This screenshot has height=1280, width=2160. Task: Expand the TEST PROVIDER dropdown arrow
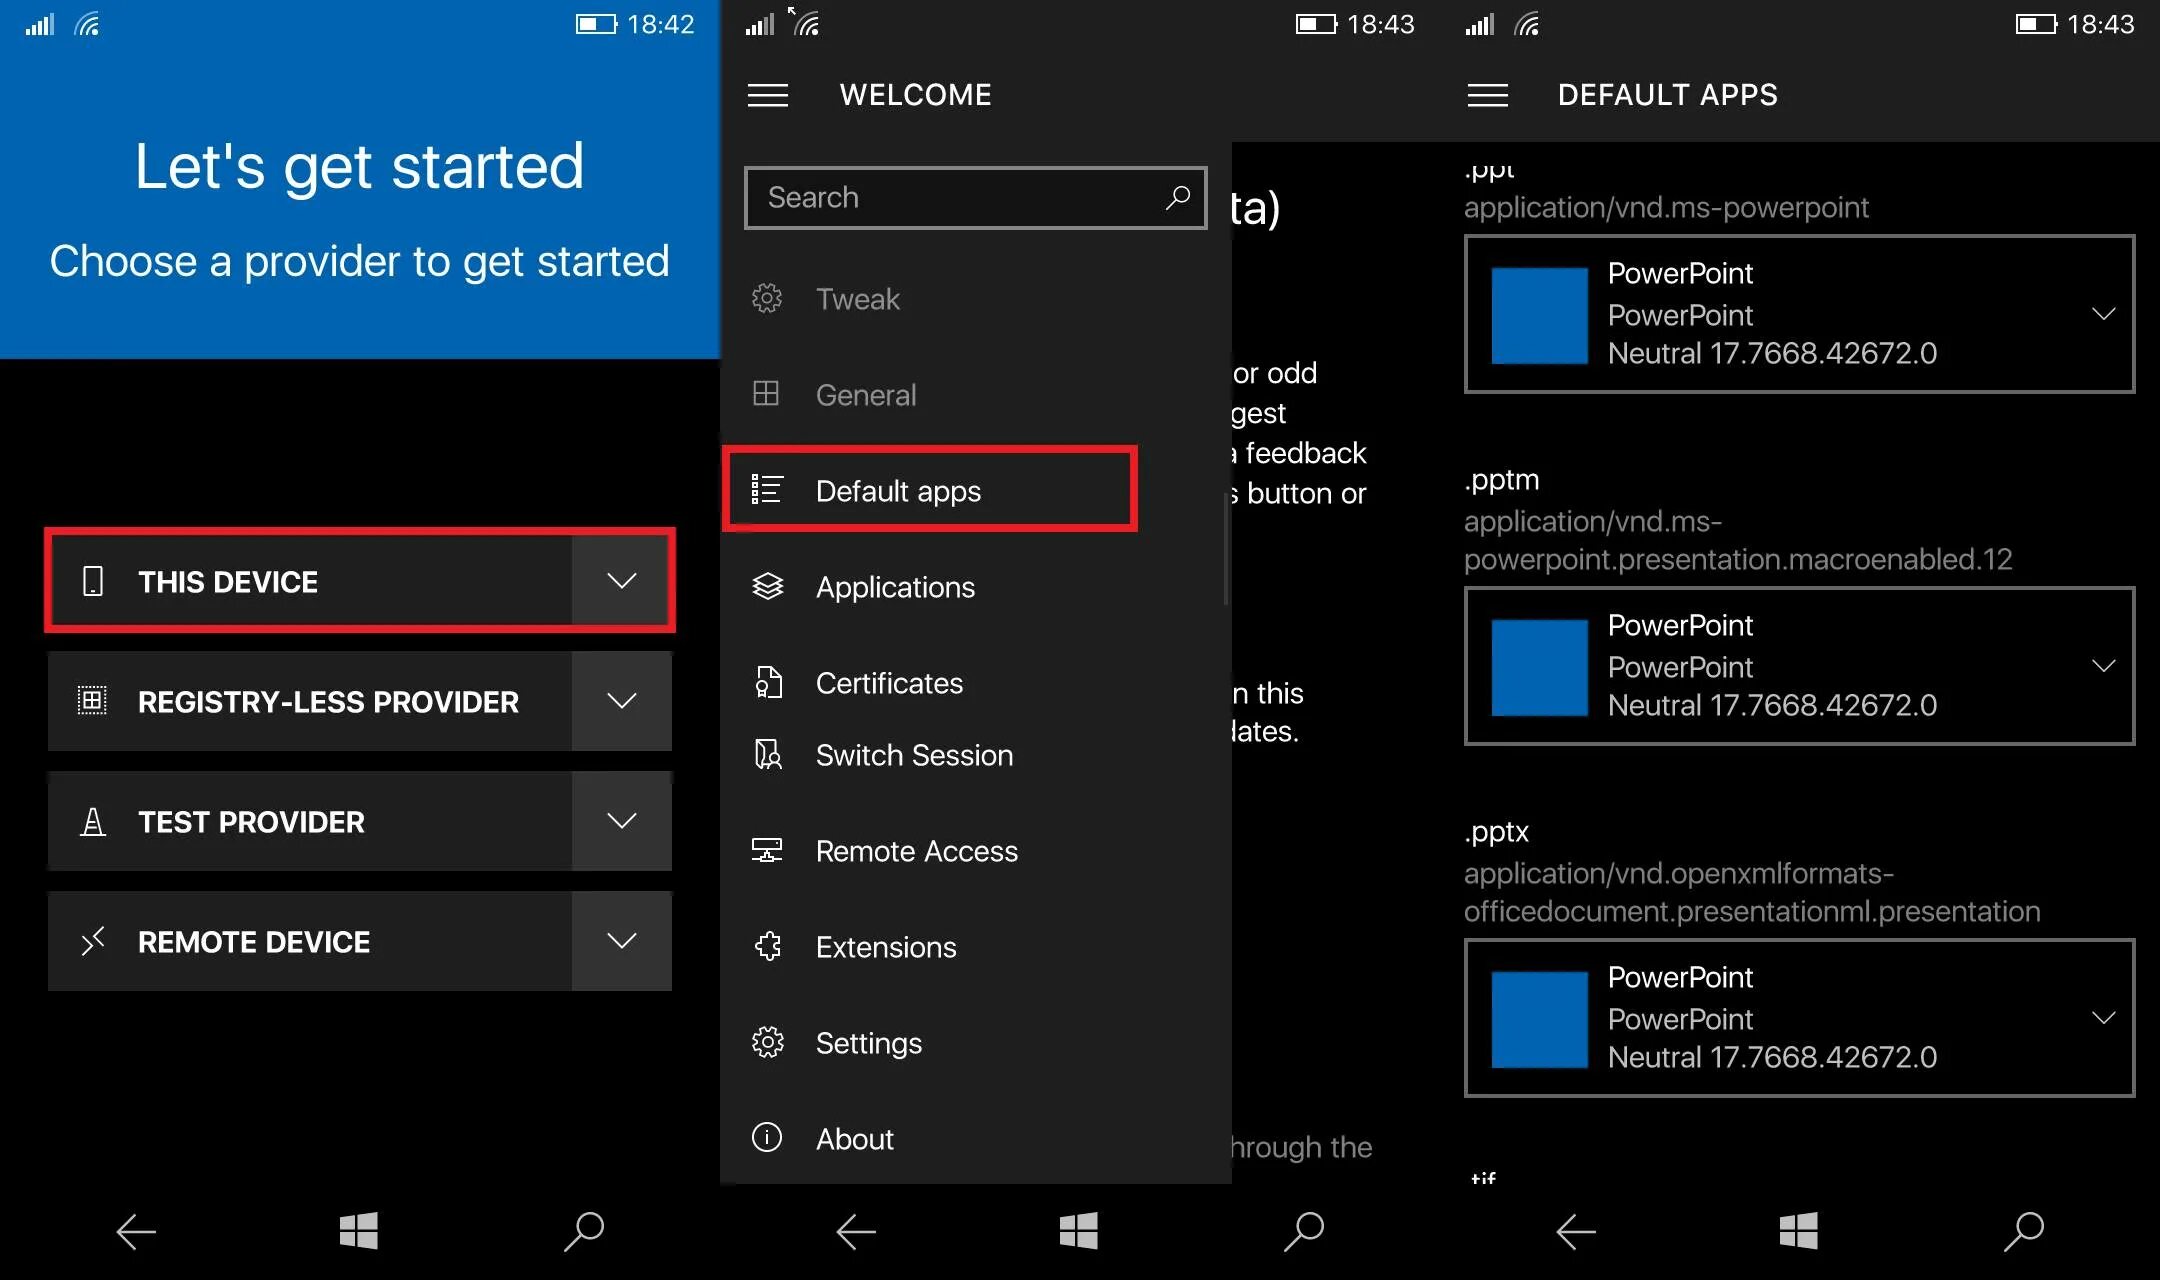click(621, 821)
